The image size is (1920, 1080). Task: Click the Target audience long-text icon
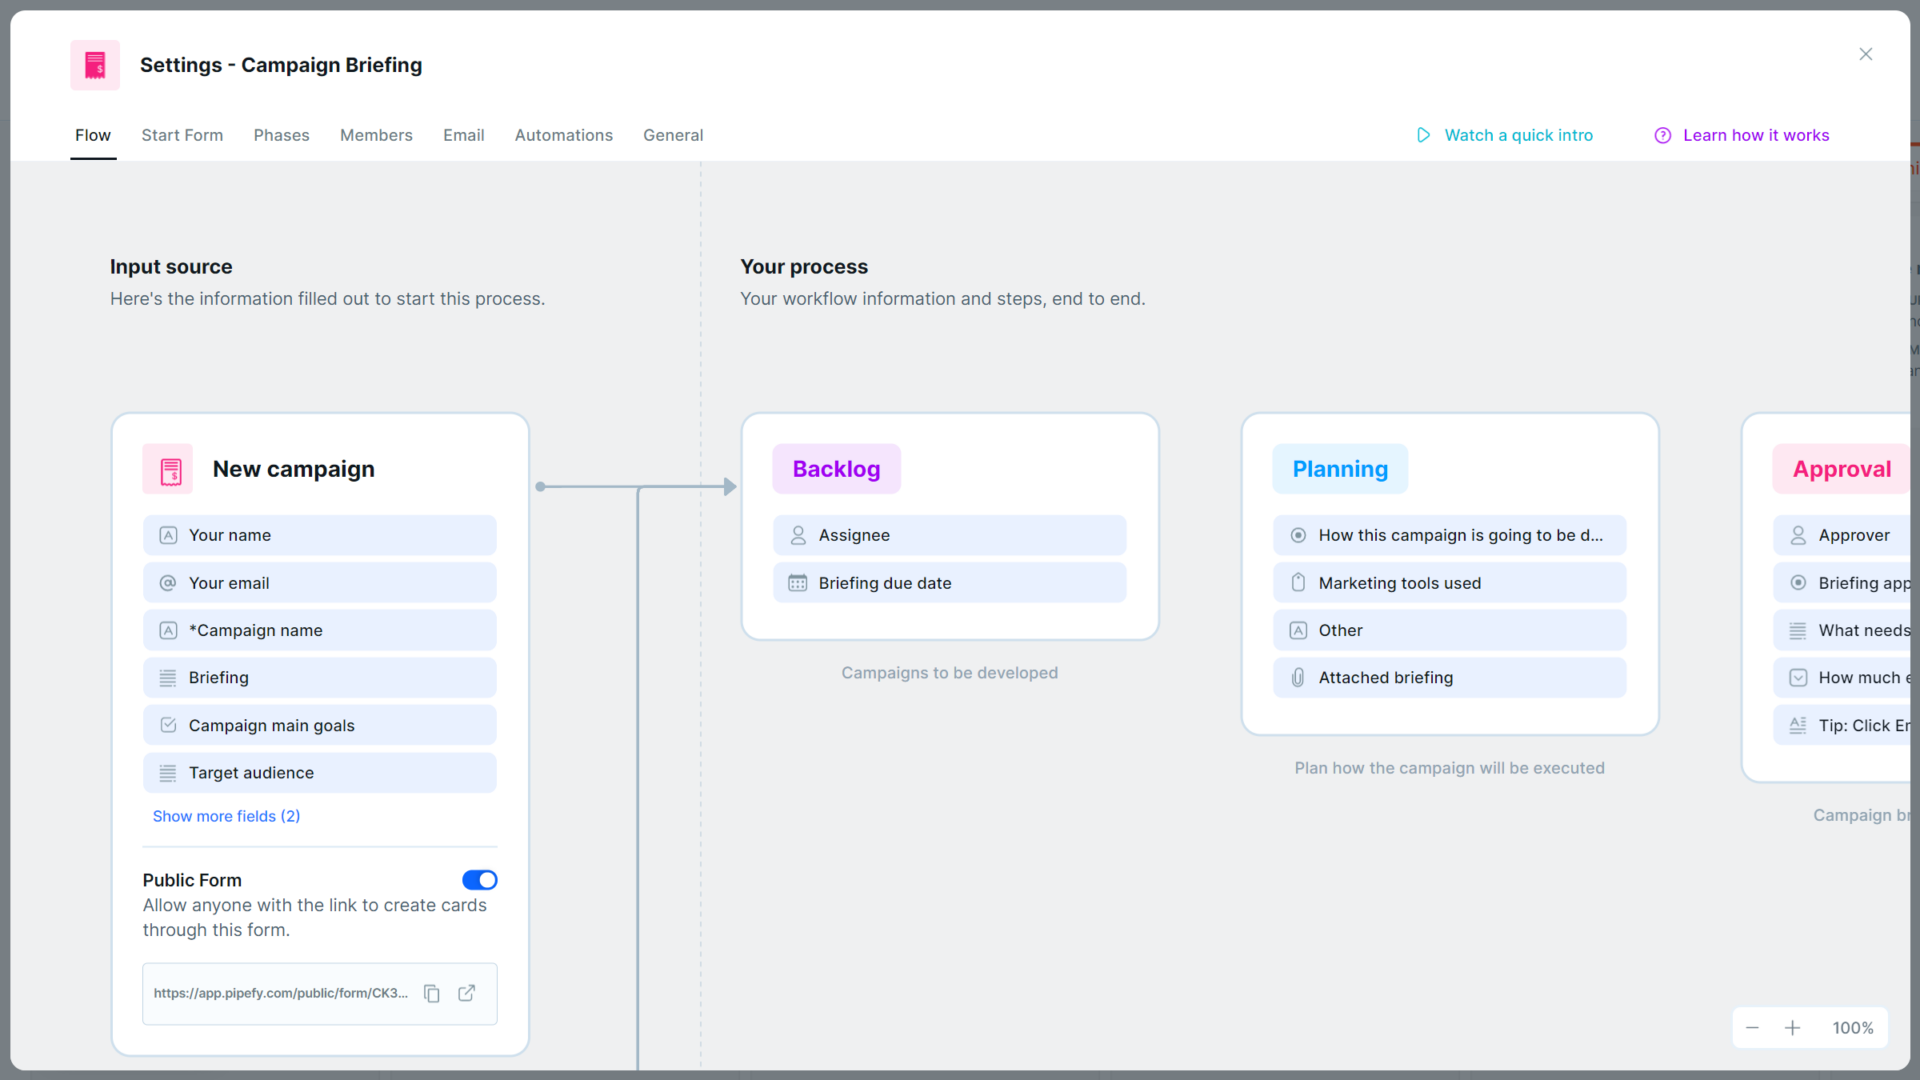click(x=167, y=772)
